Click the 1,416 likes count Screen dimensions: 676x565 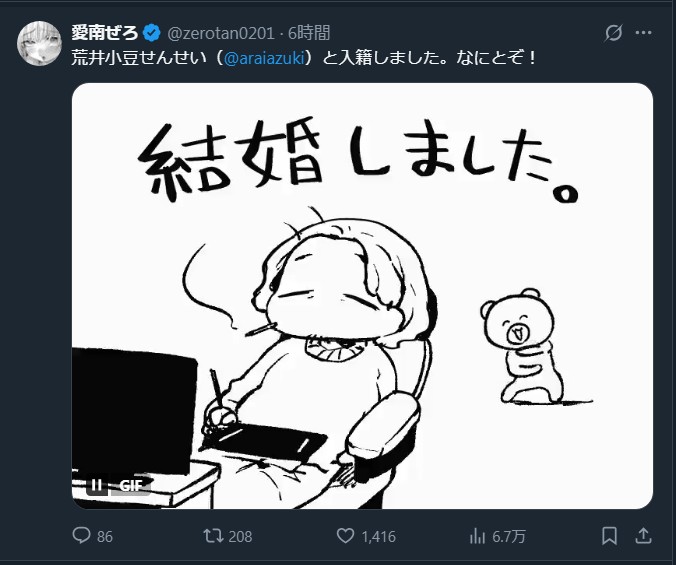click(378, 537)
